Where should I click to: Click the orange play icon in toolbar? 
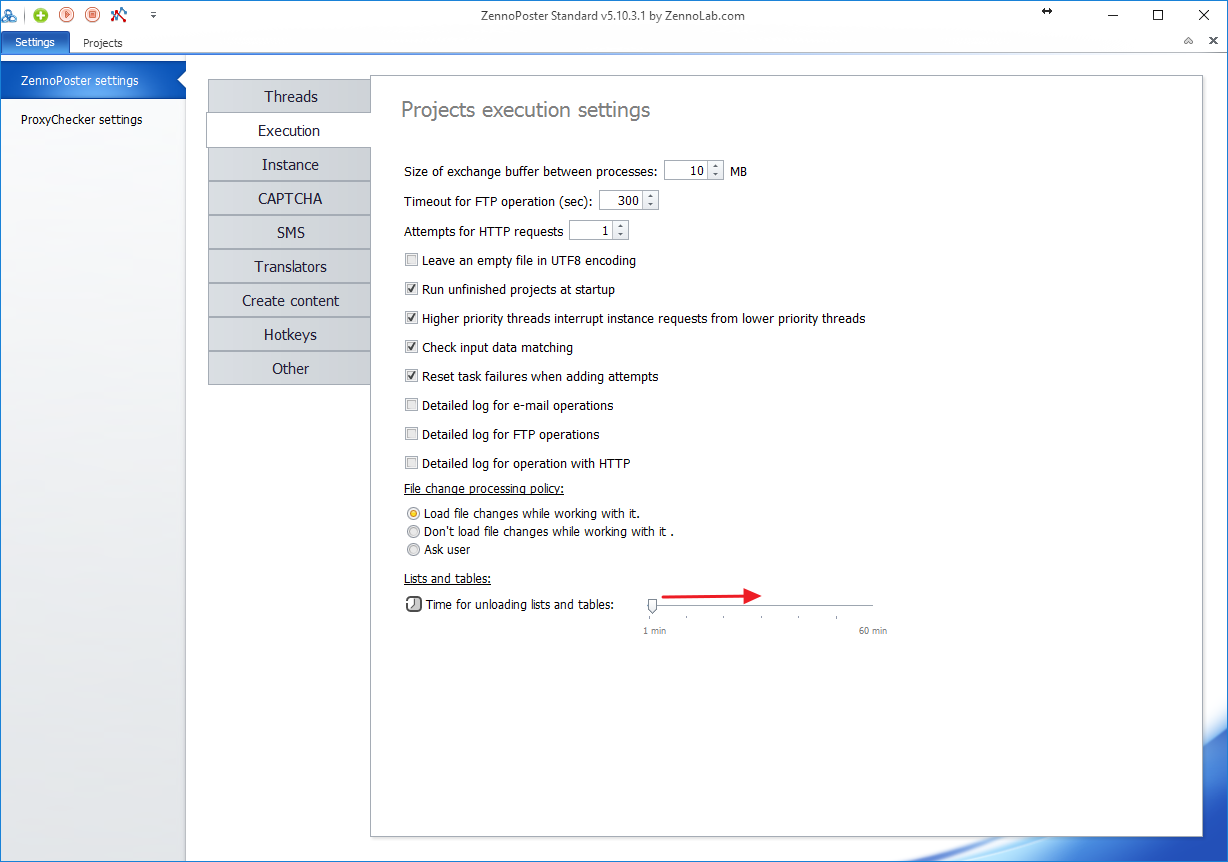click(x=67, y=15)
